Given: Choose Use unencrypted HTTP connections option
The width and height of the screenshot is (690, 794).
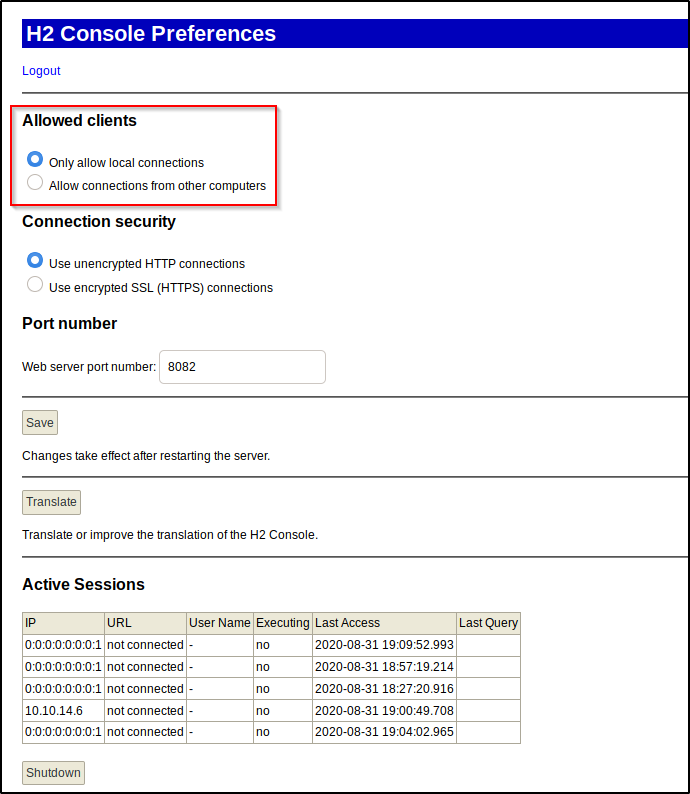Looking at the screenshot, I should pyautogui.click(x=35, y=260).
